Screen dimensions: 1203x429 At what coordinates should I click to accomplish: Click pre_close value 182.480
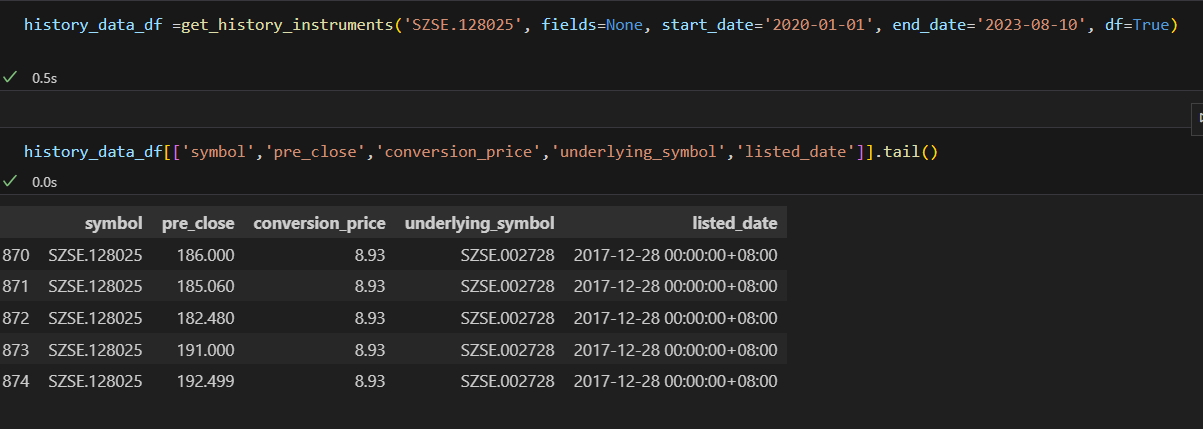pos(205,318)
